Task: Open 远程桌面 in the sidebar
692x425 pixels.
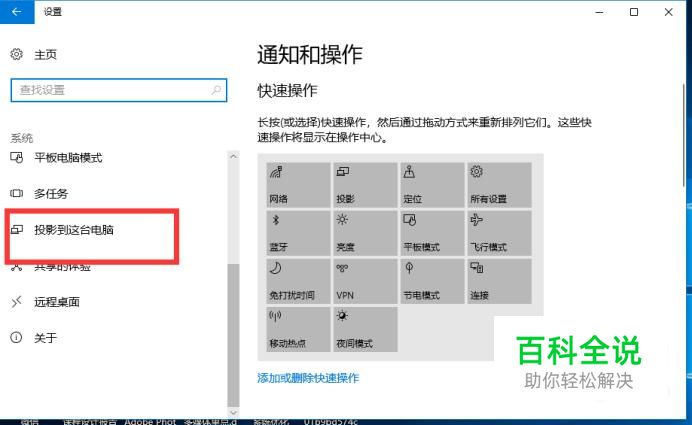Action: click(57, 302)
